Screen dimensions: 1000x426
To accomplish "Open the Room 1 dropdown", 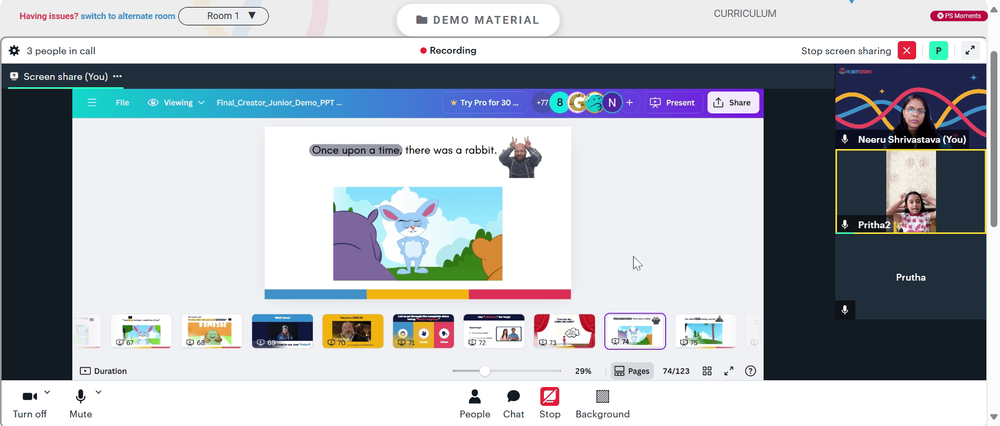I will pyautogui.click(x=223, y=16).
